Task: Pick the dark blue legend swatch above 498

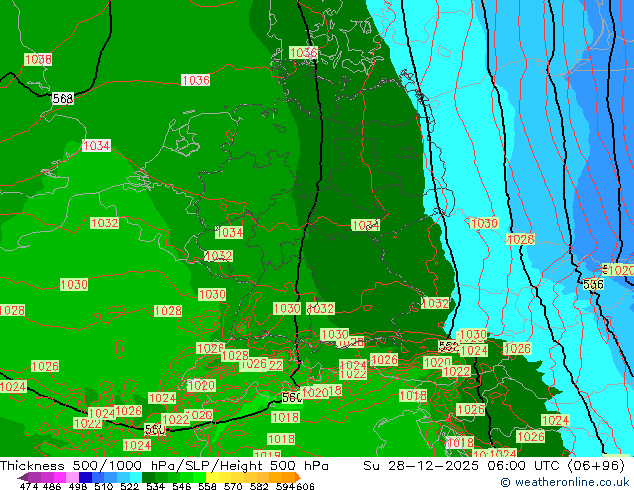Action: tap(85, 477)
